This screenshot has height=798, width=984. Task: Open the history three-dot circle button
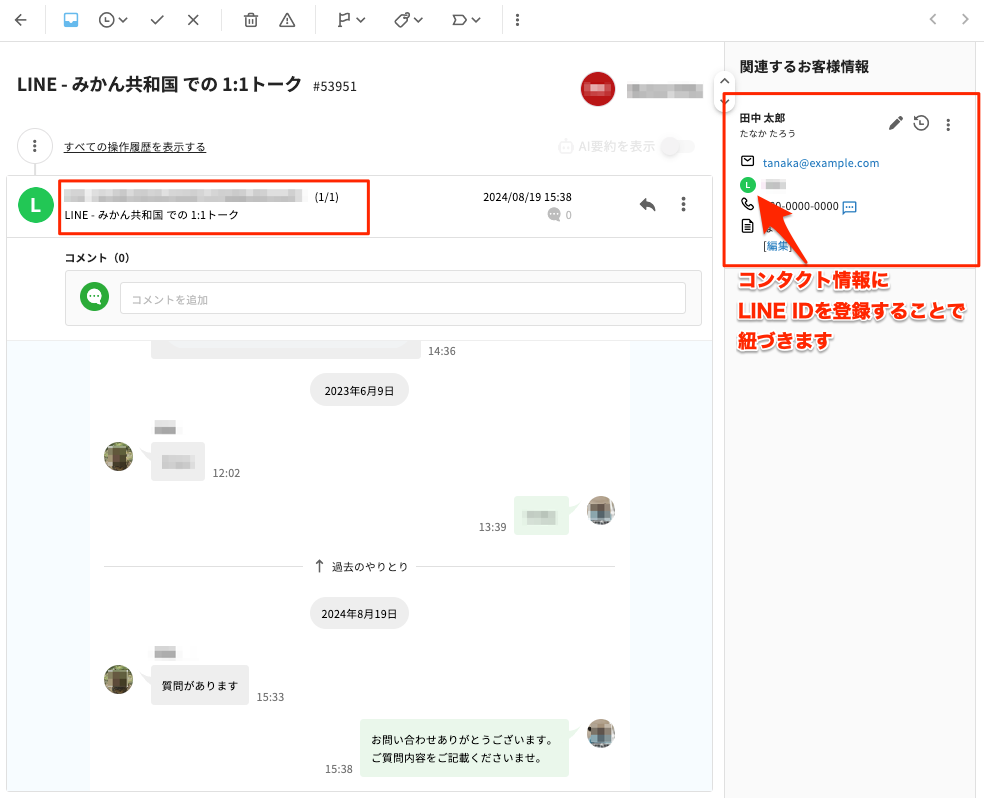point(35,146)
